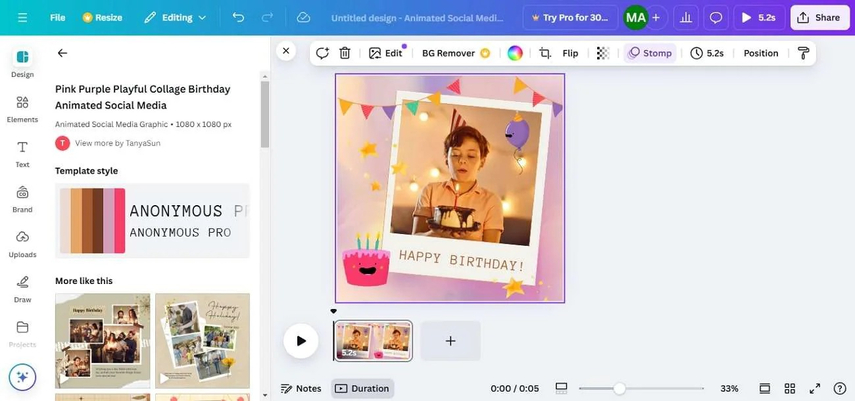855x401 pixels.
Task: Select the Crop tool icon
Action: point(545,53)
